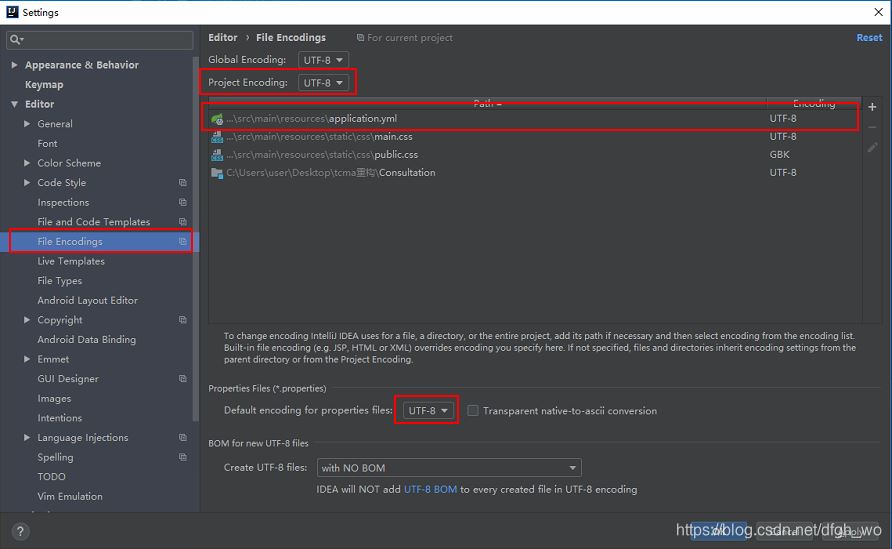Open Android Layout Editor page

click(x=88, y=300)
